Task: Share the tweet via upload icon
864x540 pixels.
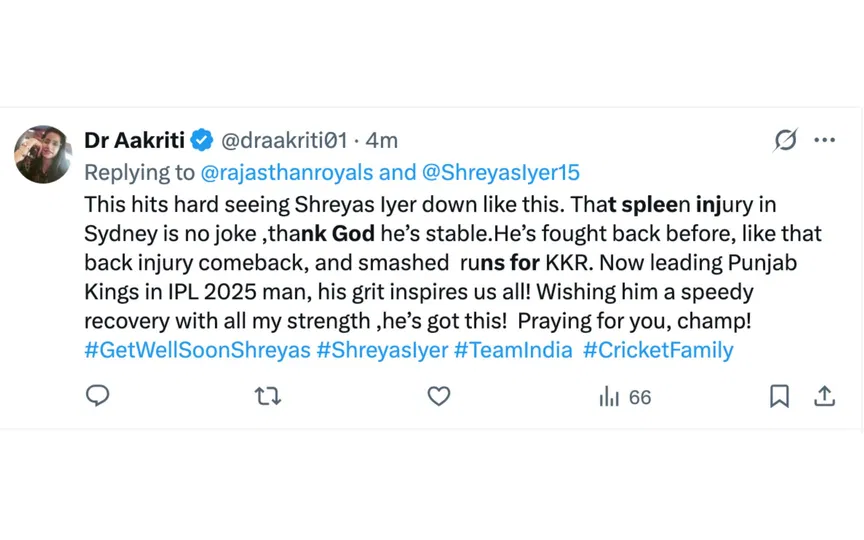Action: 824,397
